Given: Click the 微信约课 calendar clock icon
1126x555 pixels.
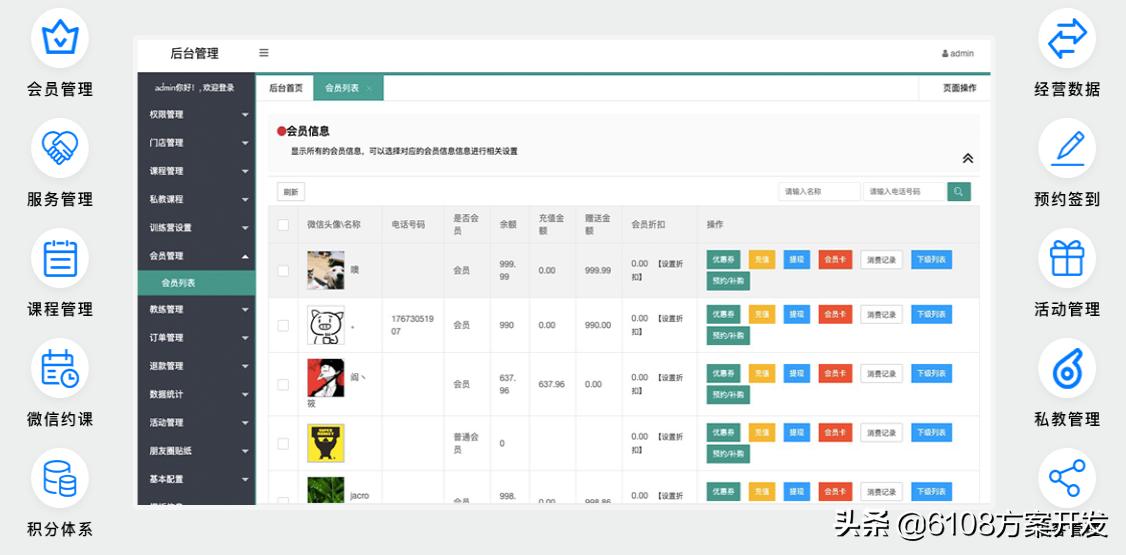Looking at the screenshot, I should [x=60, y=368].
